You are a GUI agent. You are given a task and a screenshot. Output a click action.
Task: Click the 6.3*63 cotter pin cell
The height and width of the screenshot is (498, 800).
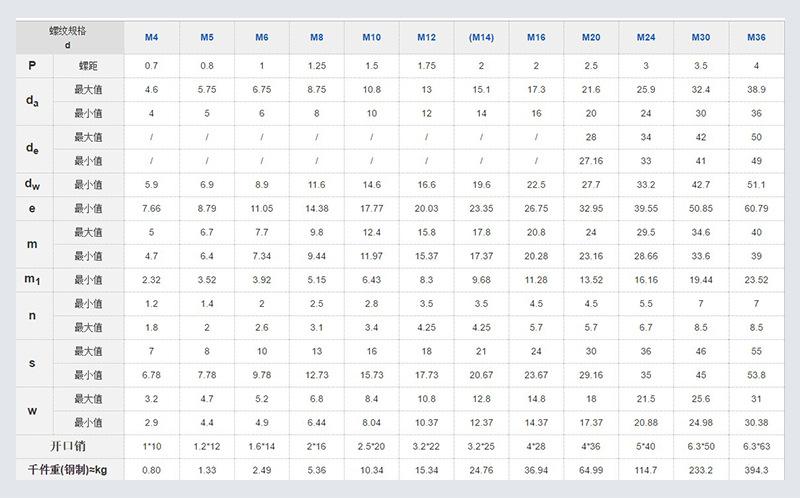[x=756, y=446]
